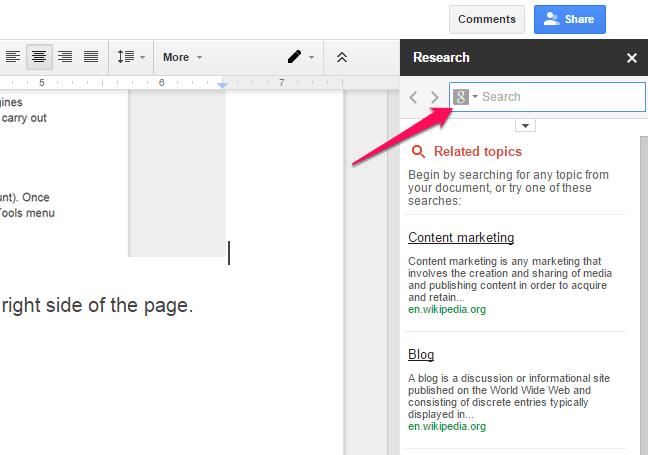
Task: Close the Research panel
Action: tap(632, 58)
